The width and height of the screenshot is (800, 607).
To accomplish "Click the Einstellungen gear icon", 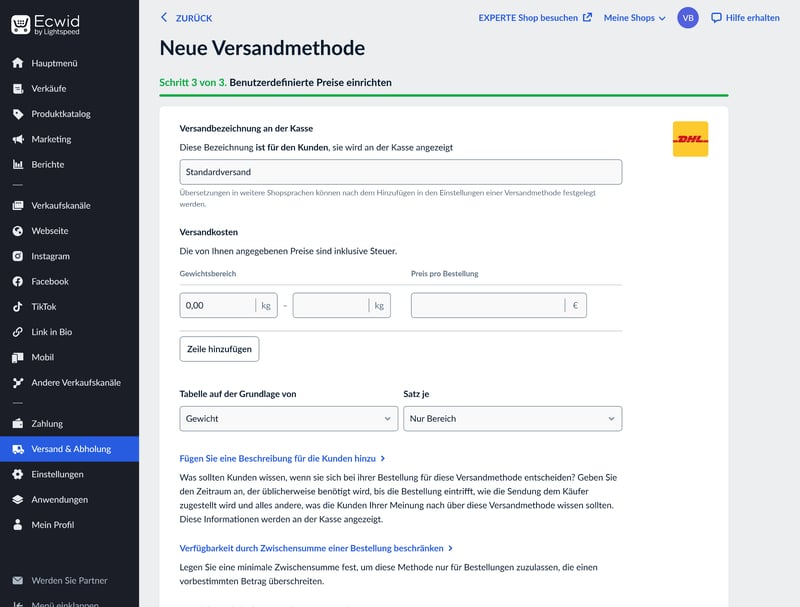I will point(18,474).
